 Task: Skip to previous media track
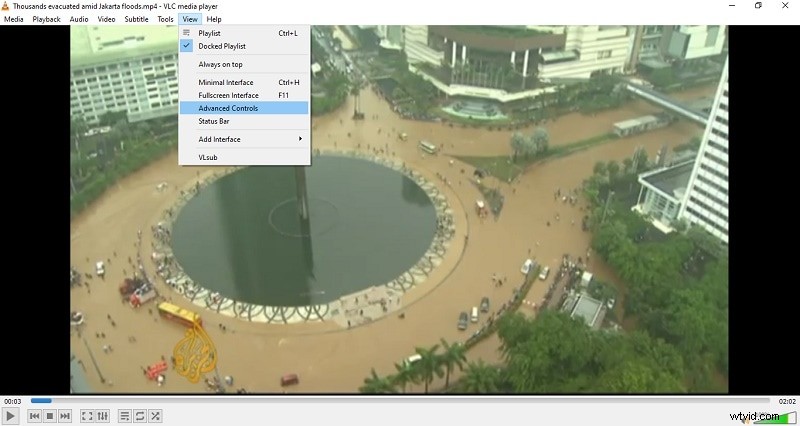tap(34, 416)
